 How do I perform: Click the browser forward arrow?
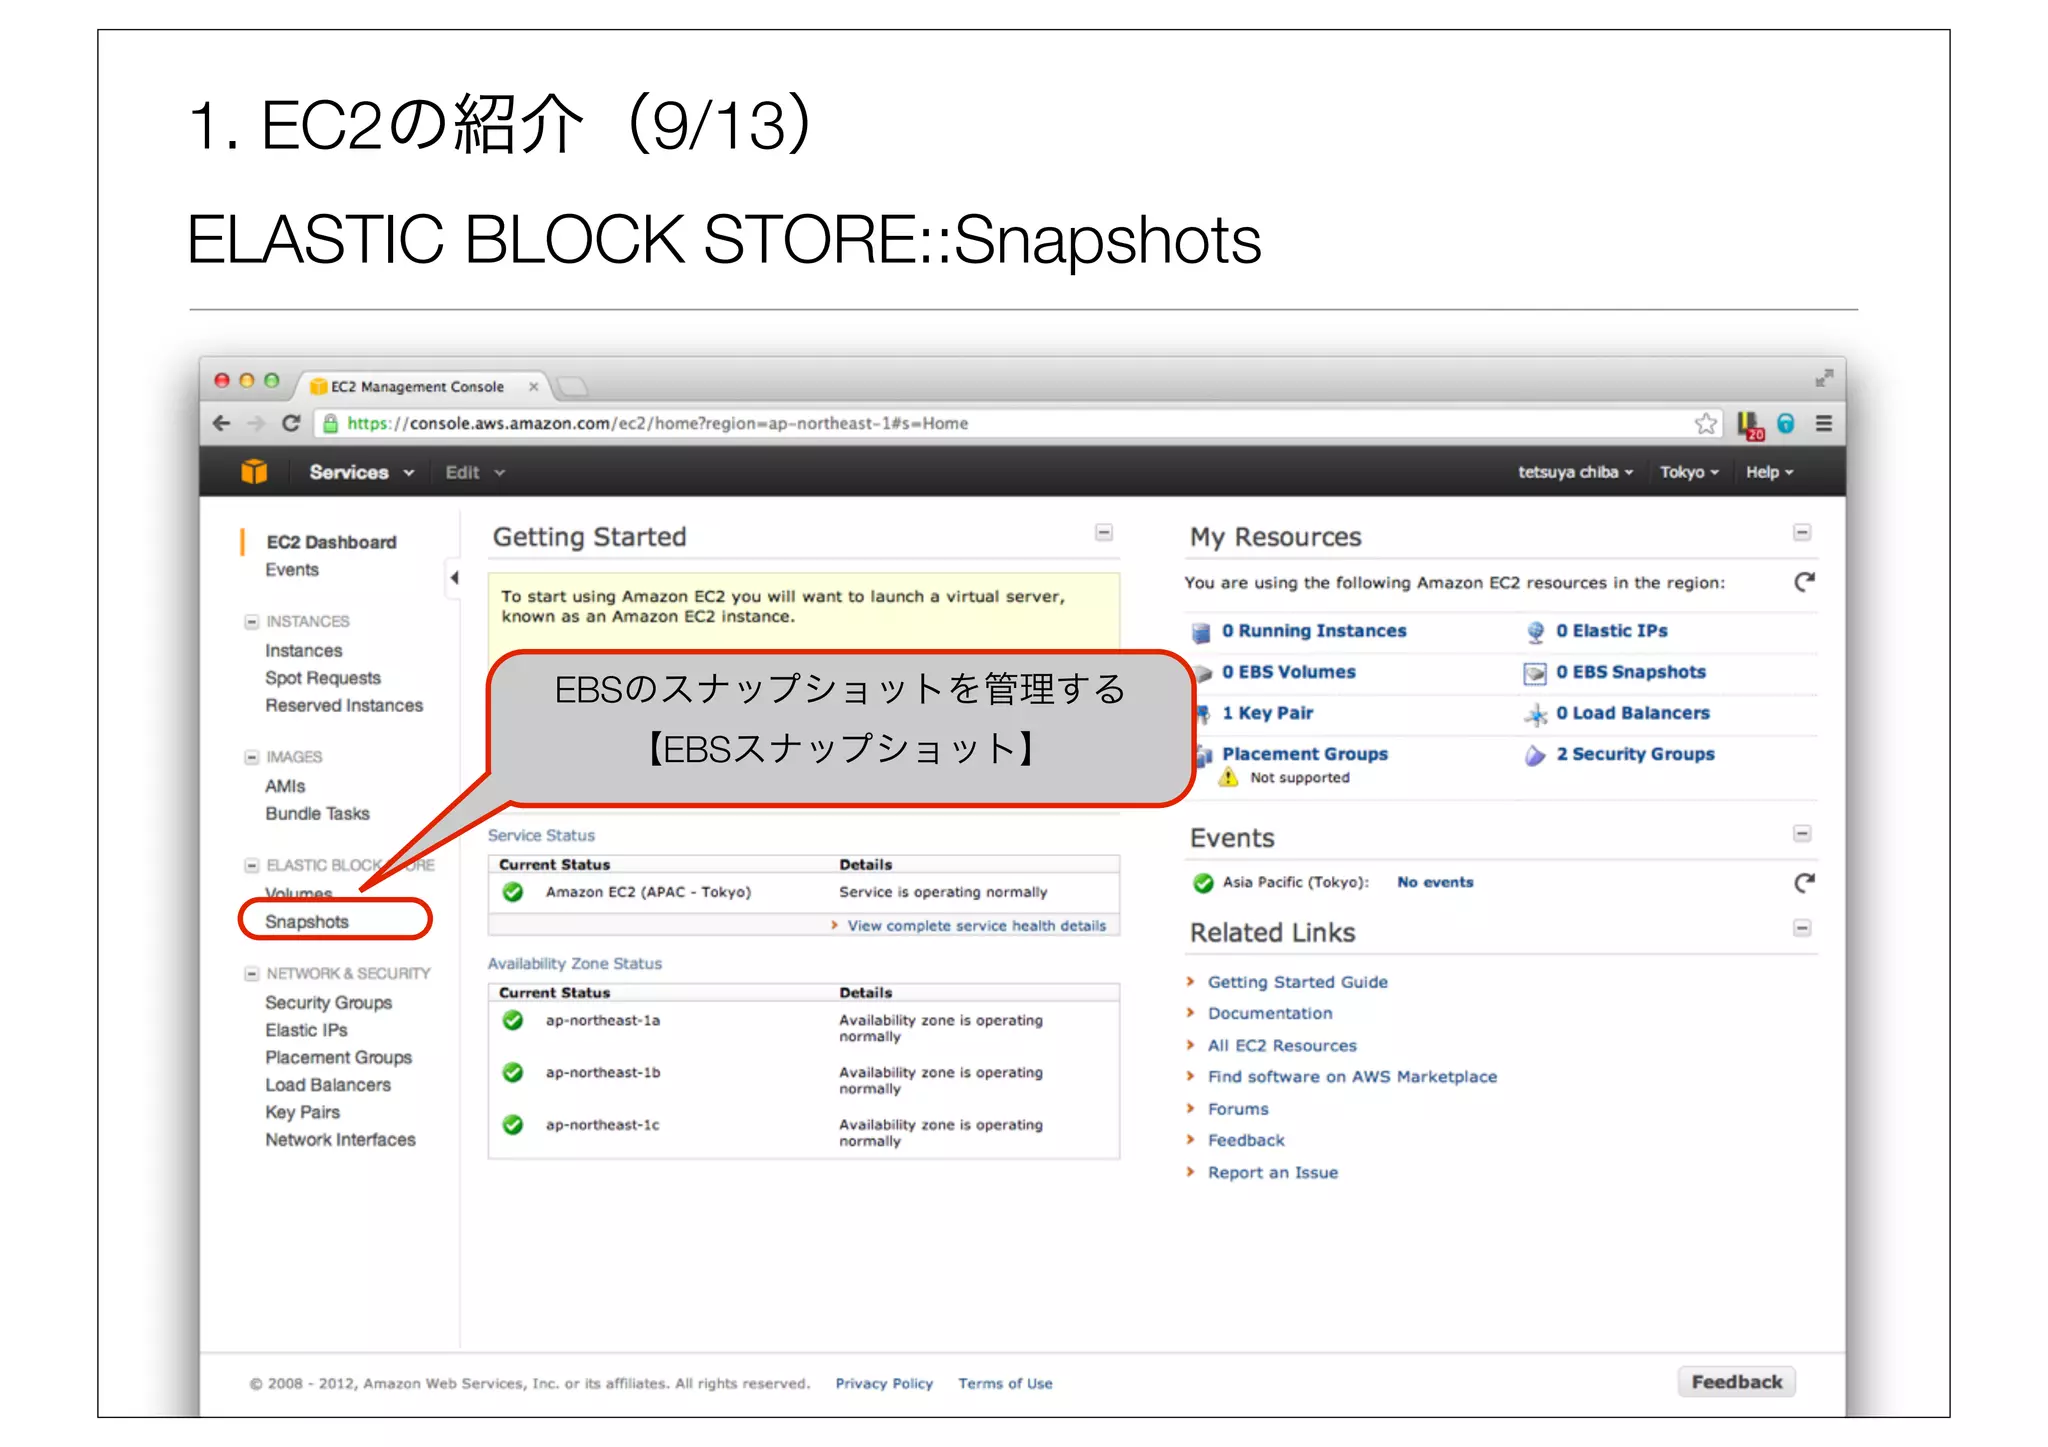[256, 424]
